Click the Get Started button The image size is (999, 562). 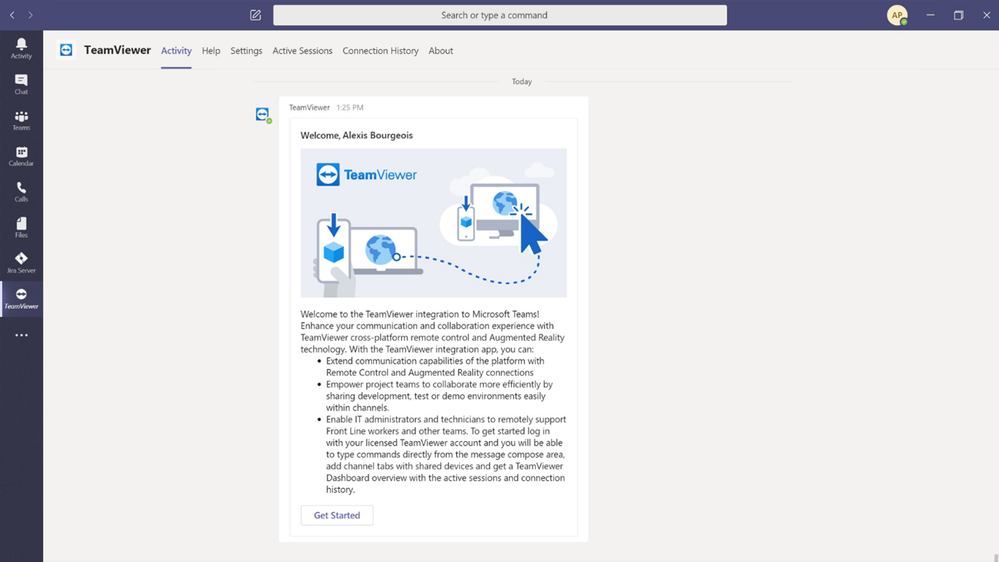point(337,515)
